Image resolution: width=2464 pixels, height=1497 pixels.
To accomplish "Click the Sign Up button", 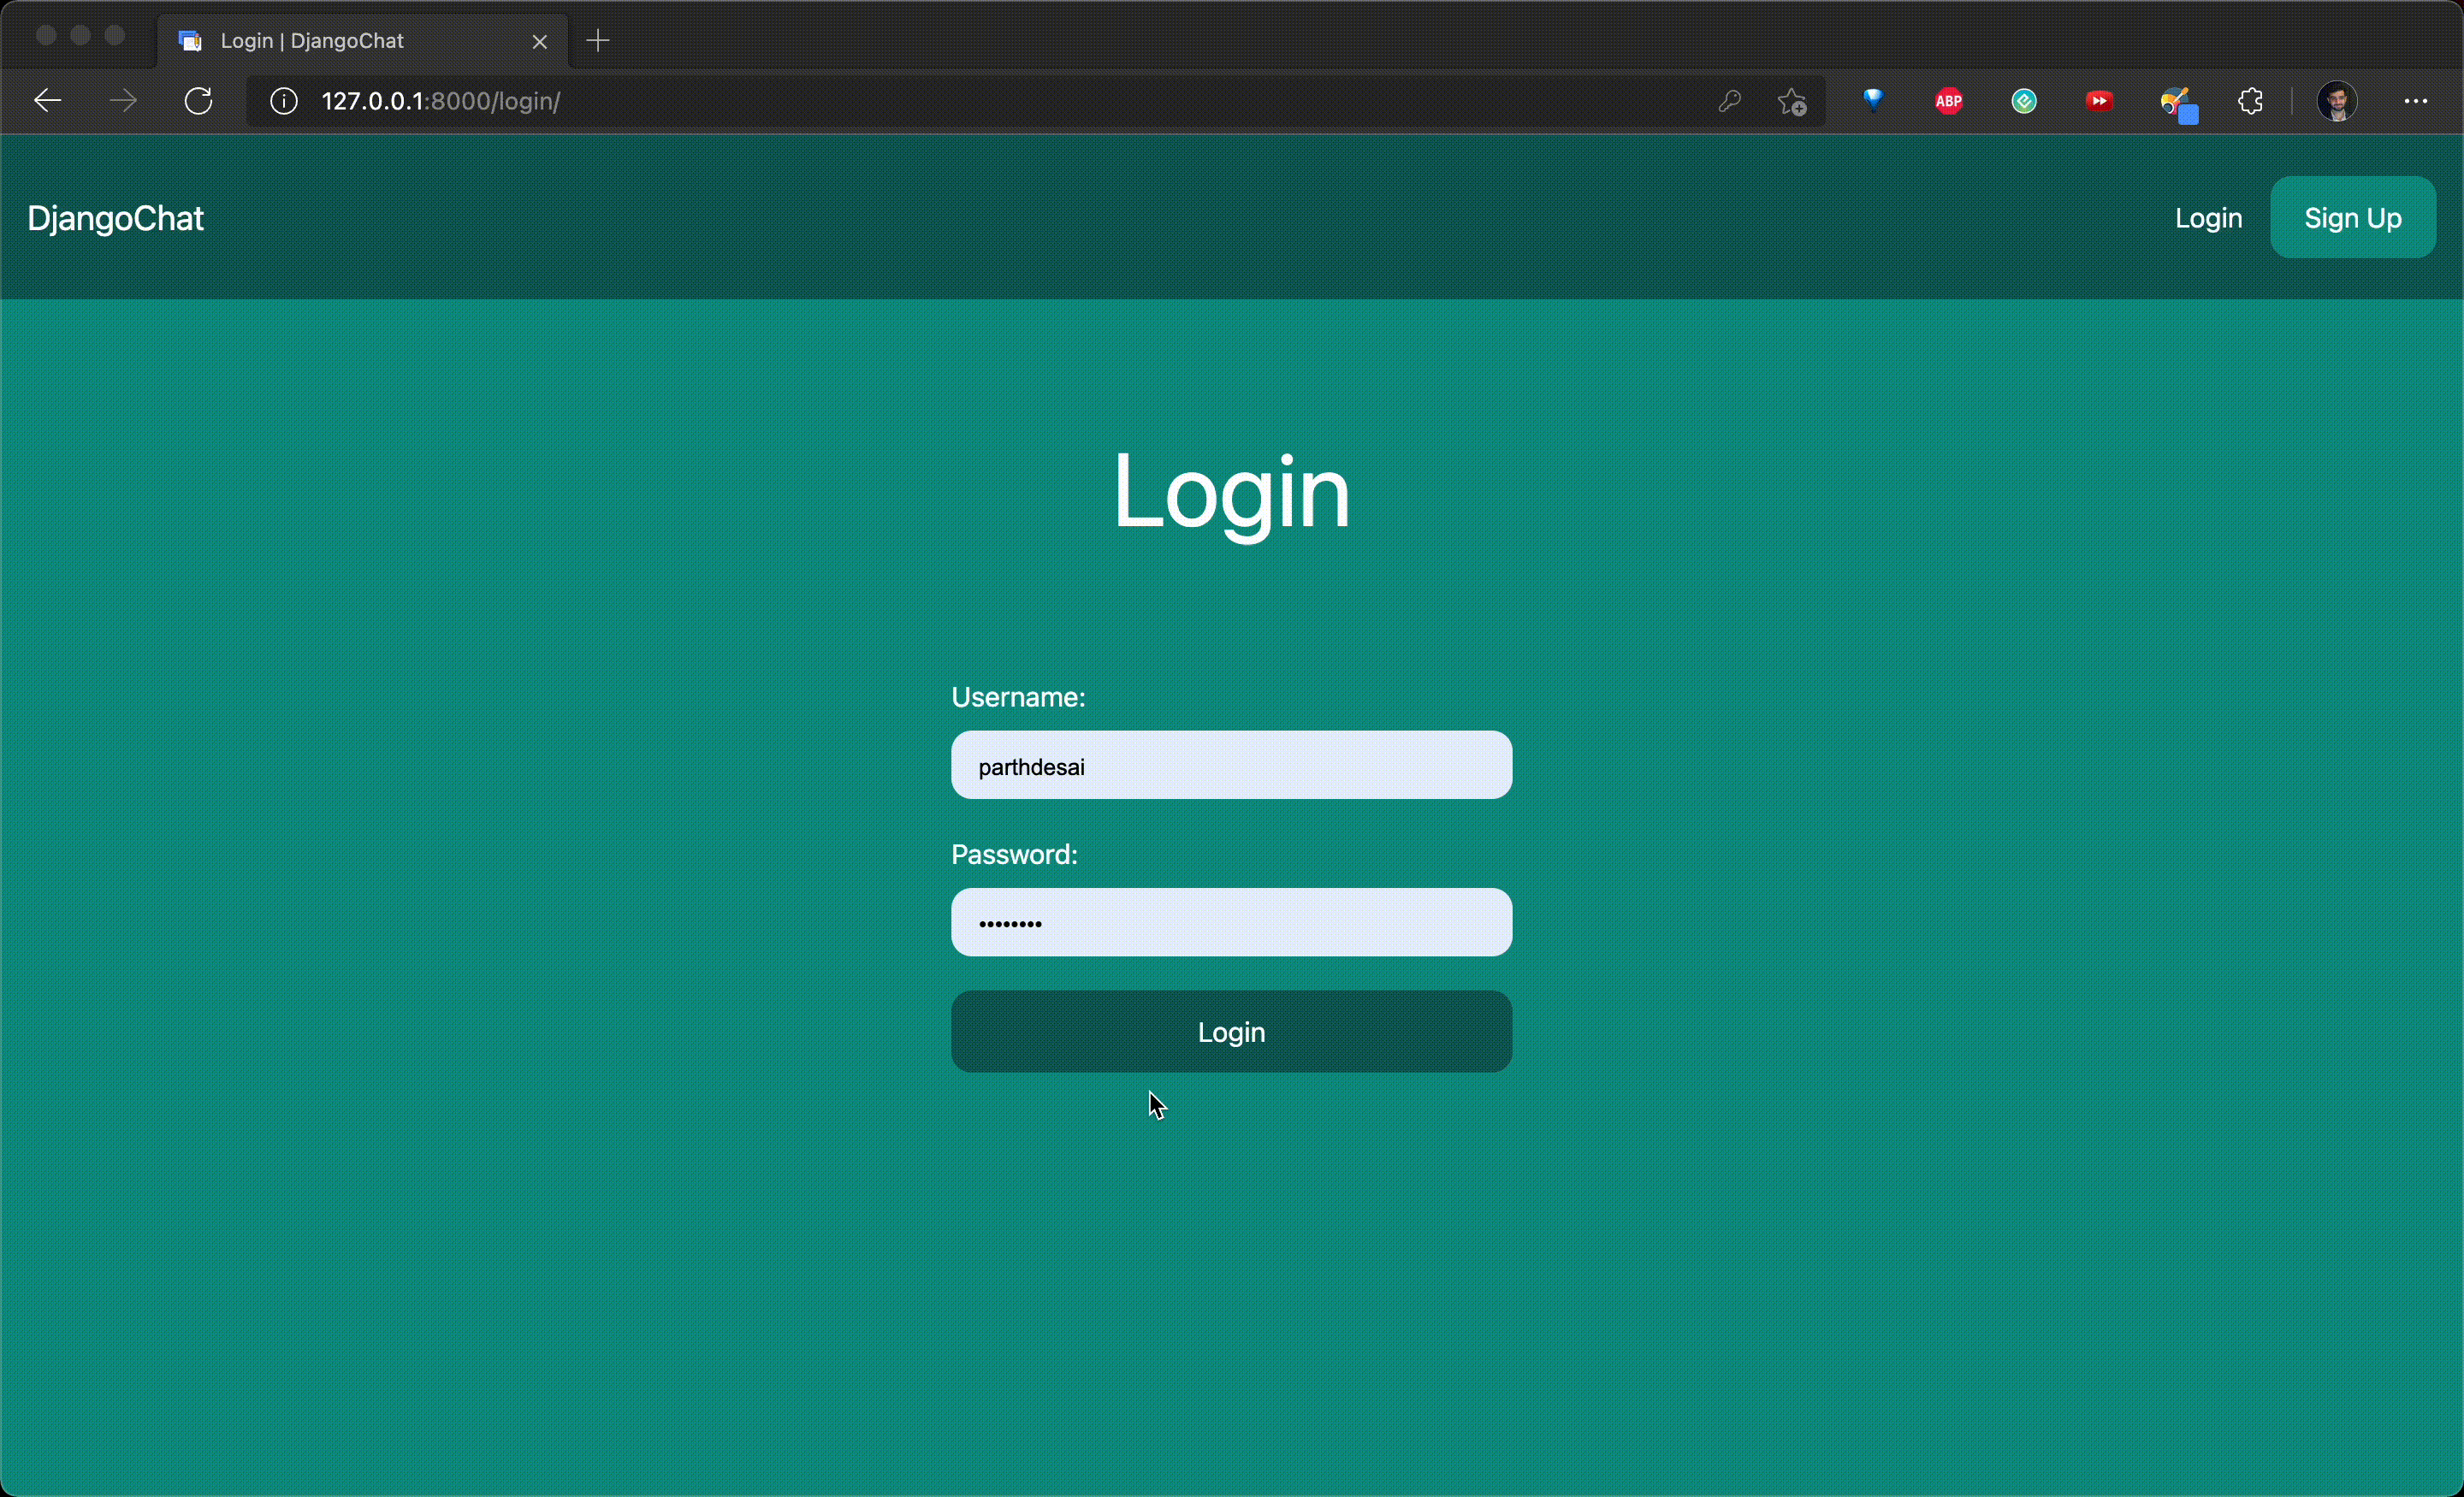I will click(2352, 218).
